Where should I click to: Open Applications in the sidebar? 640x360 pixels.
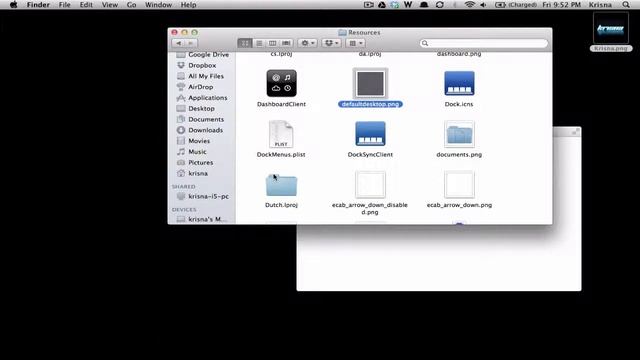pos(202,98)
